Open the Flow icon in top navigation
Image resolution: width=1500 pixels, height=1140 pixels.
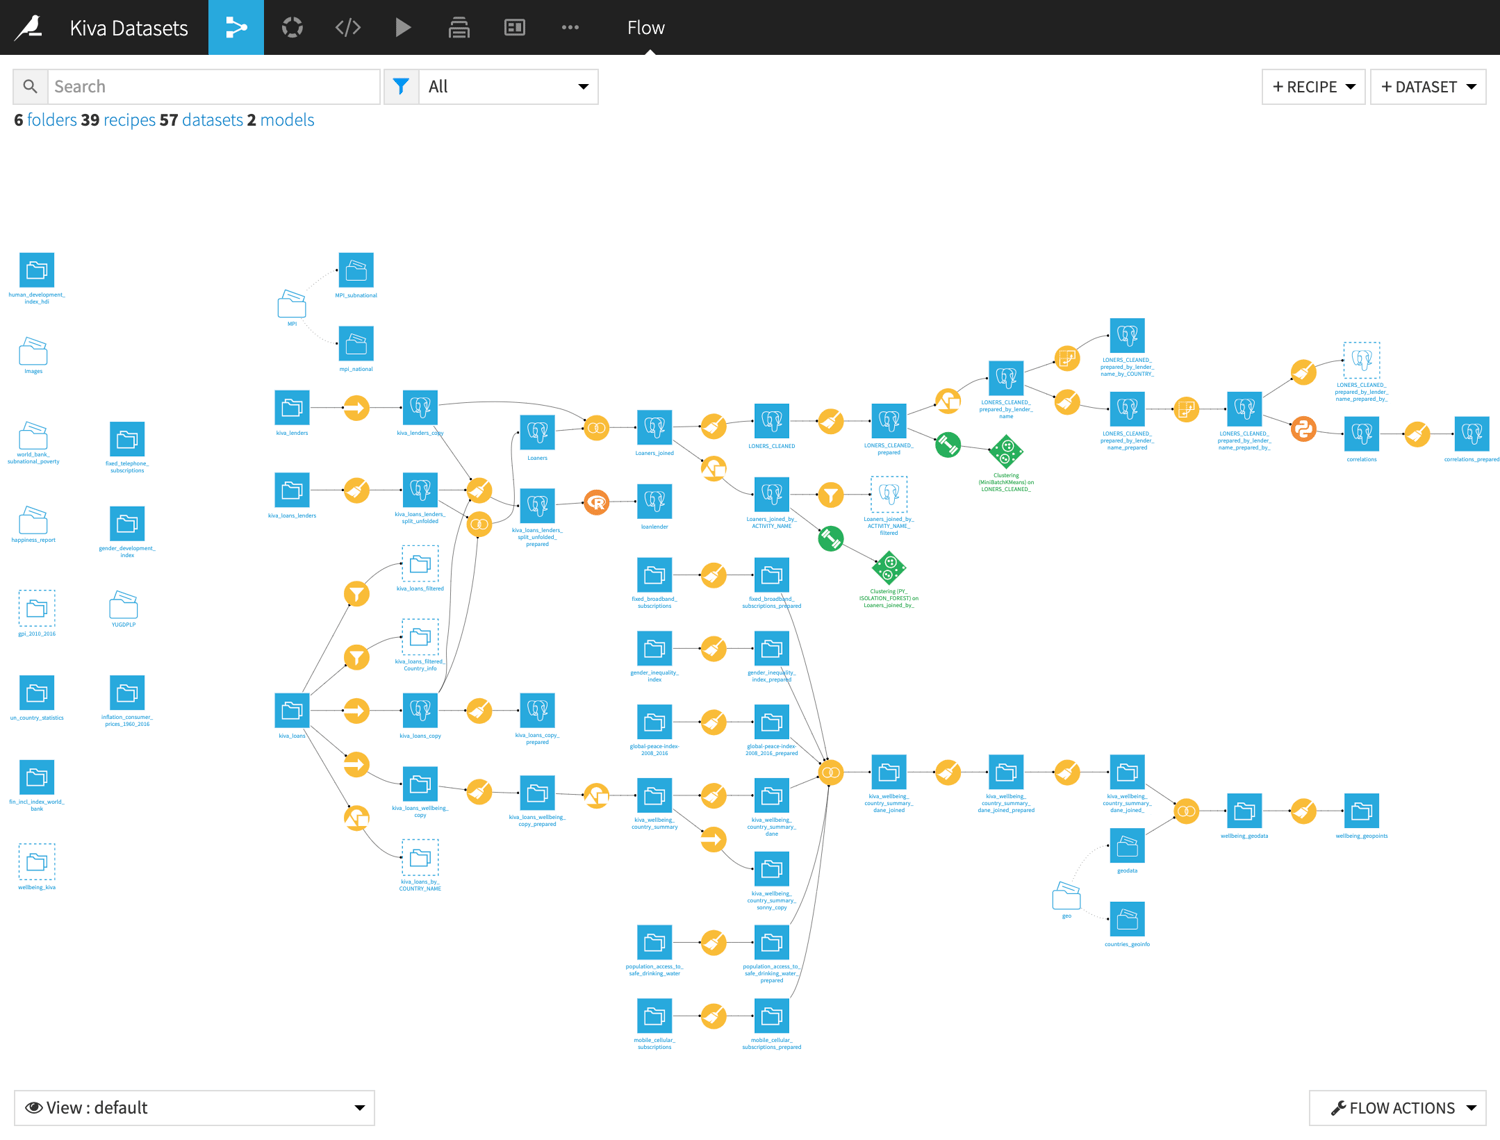[236, 27]
